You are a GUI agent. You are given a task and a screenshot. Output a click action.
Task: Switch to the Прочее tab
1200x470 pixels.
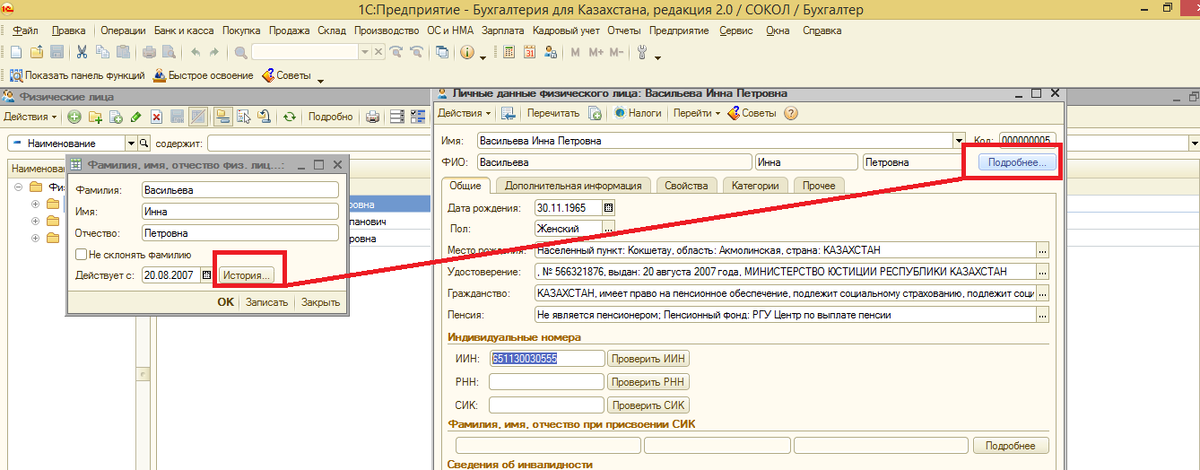pos(819,185)
